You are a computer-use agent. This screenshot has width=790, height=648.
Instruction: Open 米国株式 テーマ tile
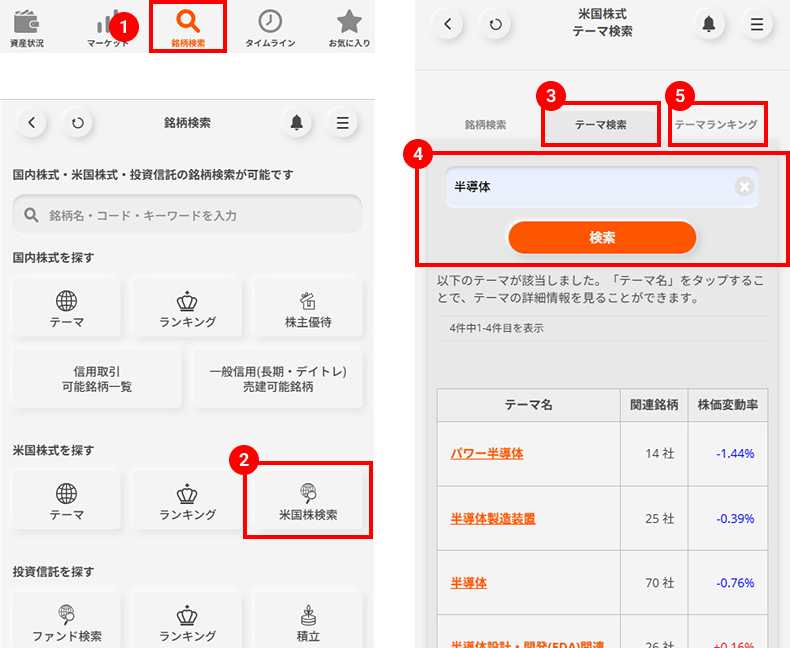(67, 500)
